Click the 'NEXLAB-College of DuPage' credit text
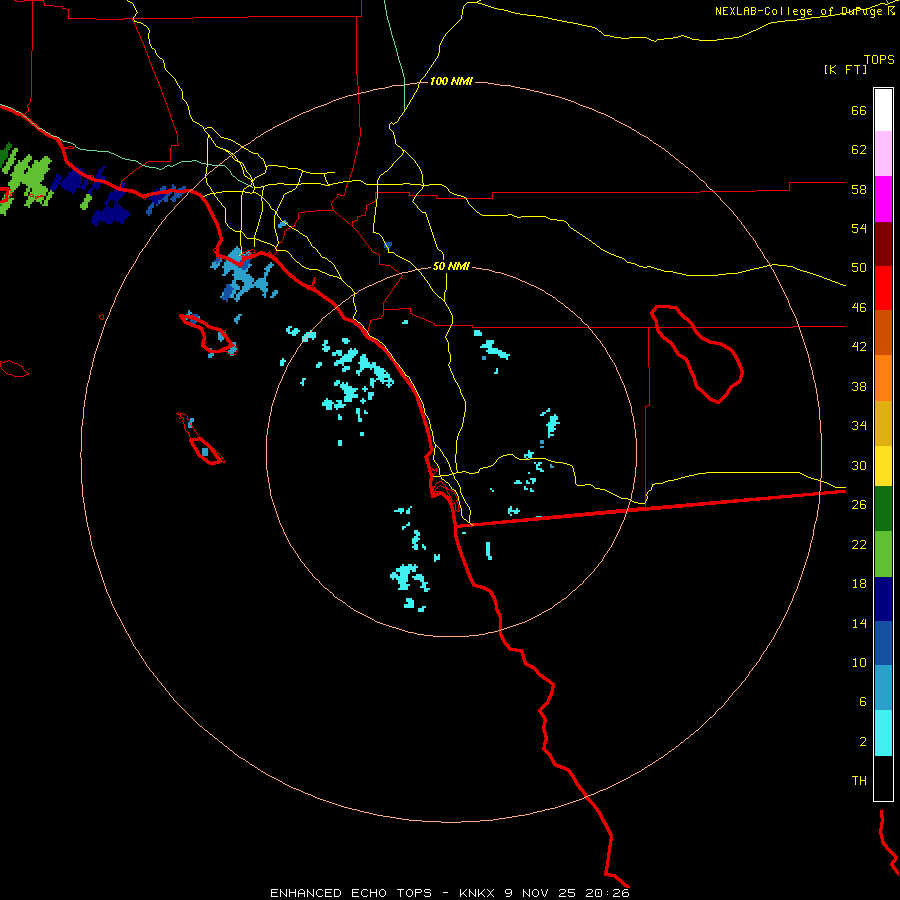Viewport: 900px width, 900px height. 798,11
